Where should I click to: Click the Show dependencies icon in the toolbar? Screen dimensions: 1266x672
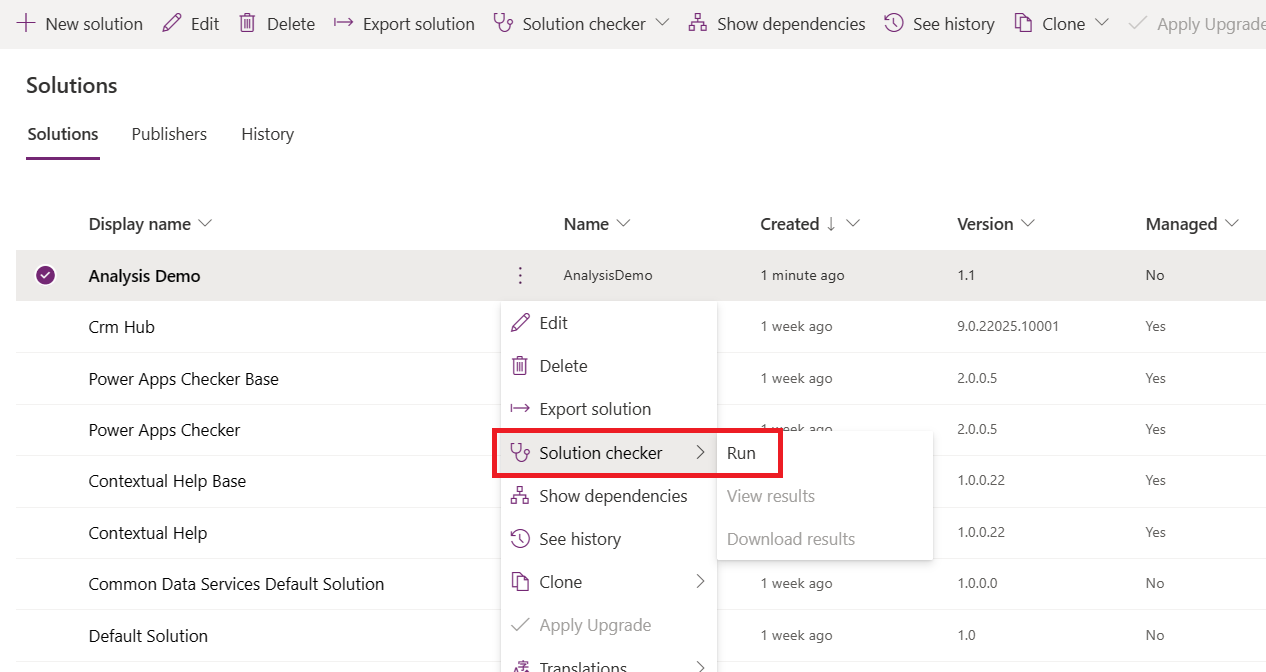[697, 23]
